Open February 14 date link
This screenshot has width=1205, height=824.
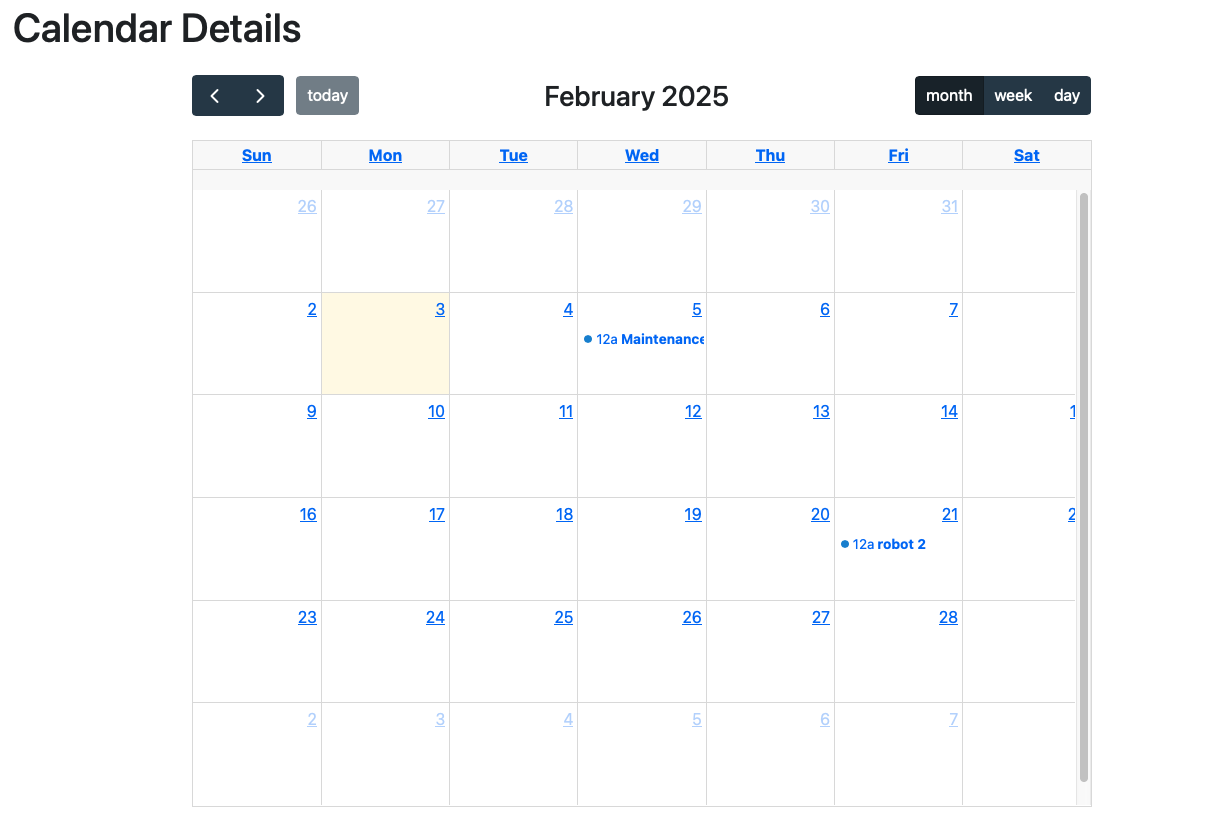[x=949, y=412]
